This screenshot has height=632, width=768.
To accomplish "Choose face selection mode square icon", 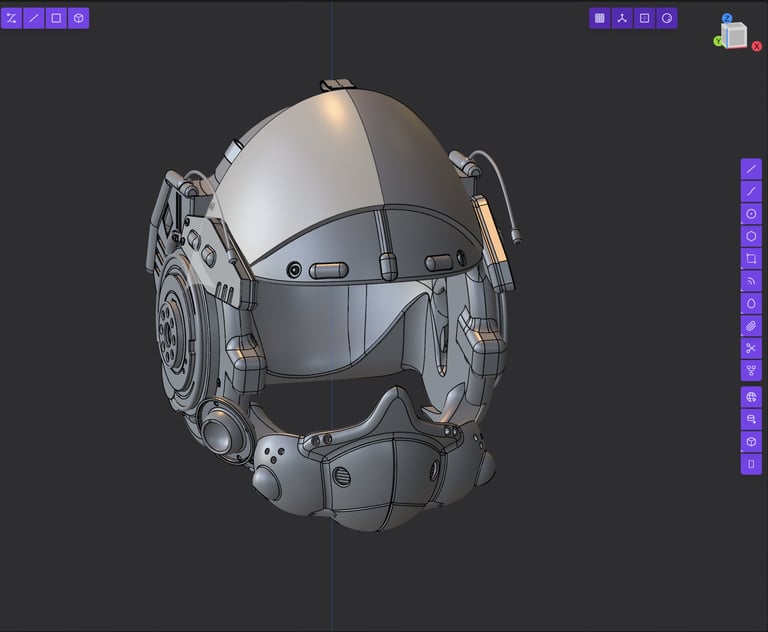I will coord(56,19).
